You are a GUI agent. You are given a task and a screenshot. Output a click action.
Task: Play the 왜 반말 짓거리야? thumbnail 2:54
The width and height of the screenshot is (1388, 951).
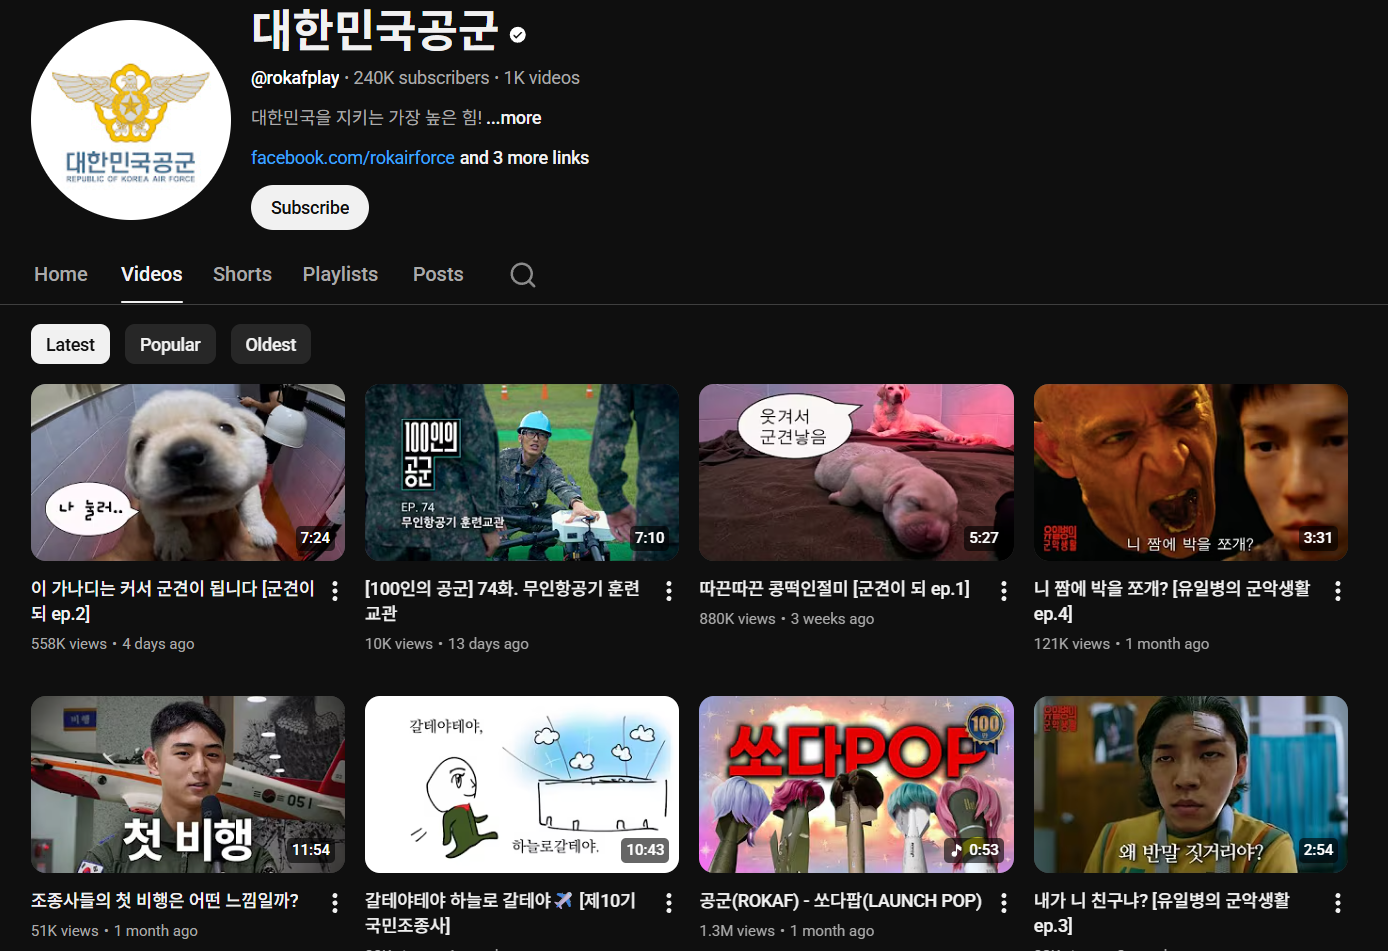click(1191, 785)
